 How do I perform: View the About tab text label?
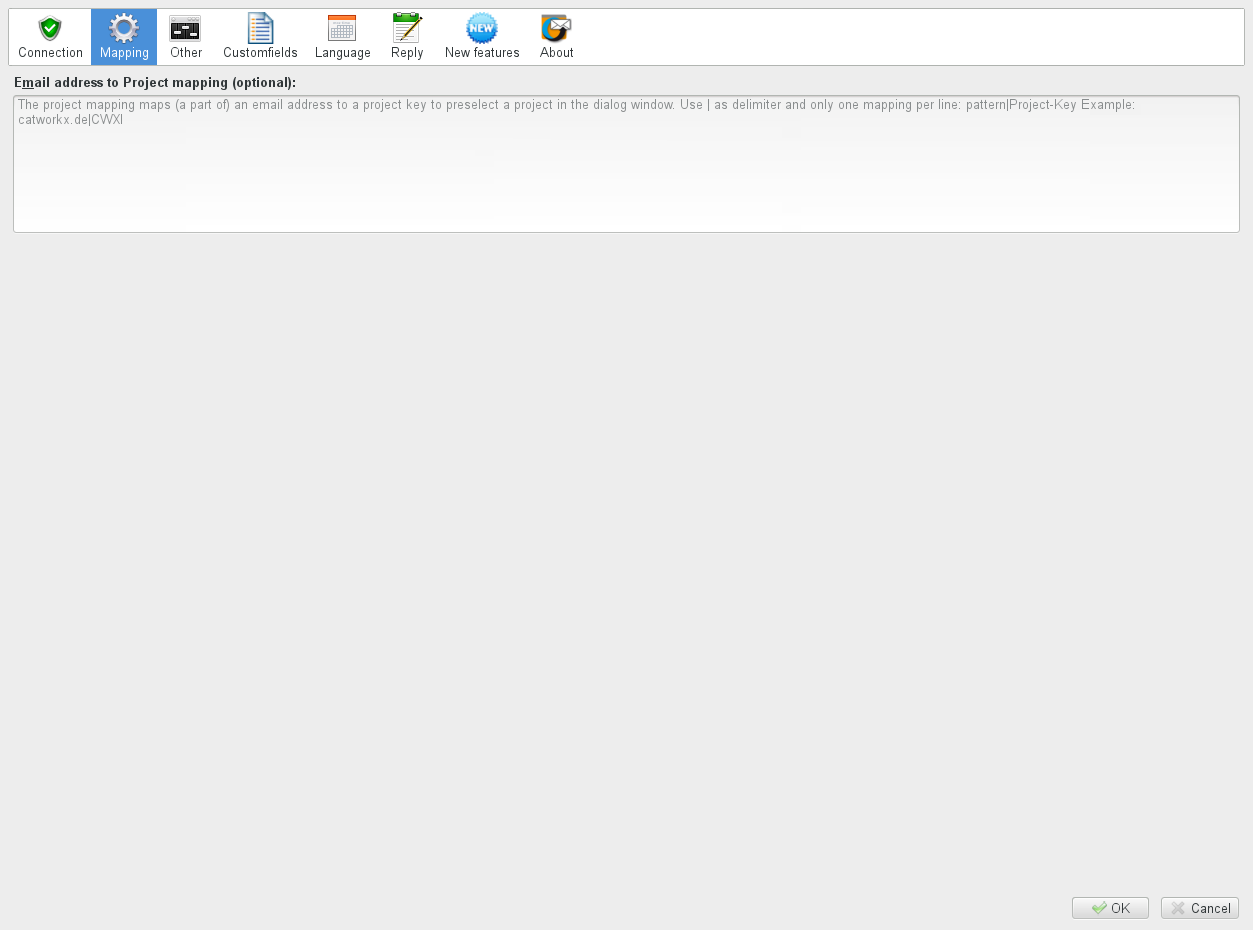point(557,53)
